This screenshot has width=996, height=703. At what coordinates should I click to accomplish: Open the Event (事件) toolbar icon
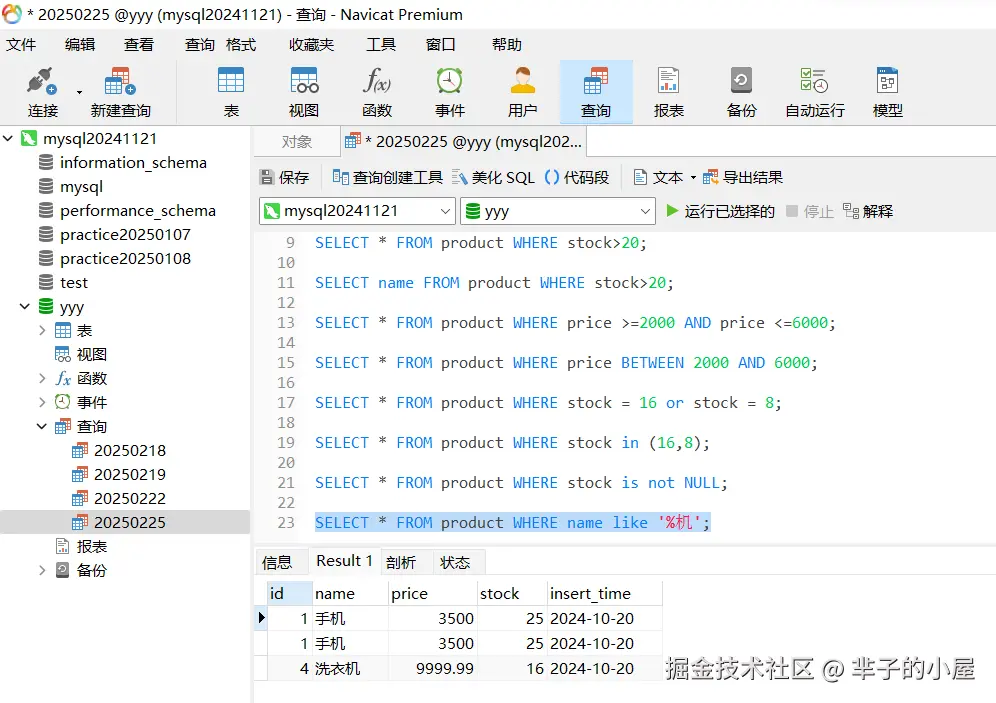[x=450, y=93]
